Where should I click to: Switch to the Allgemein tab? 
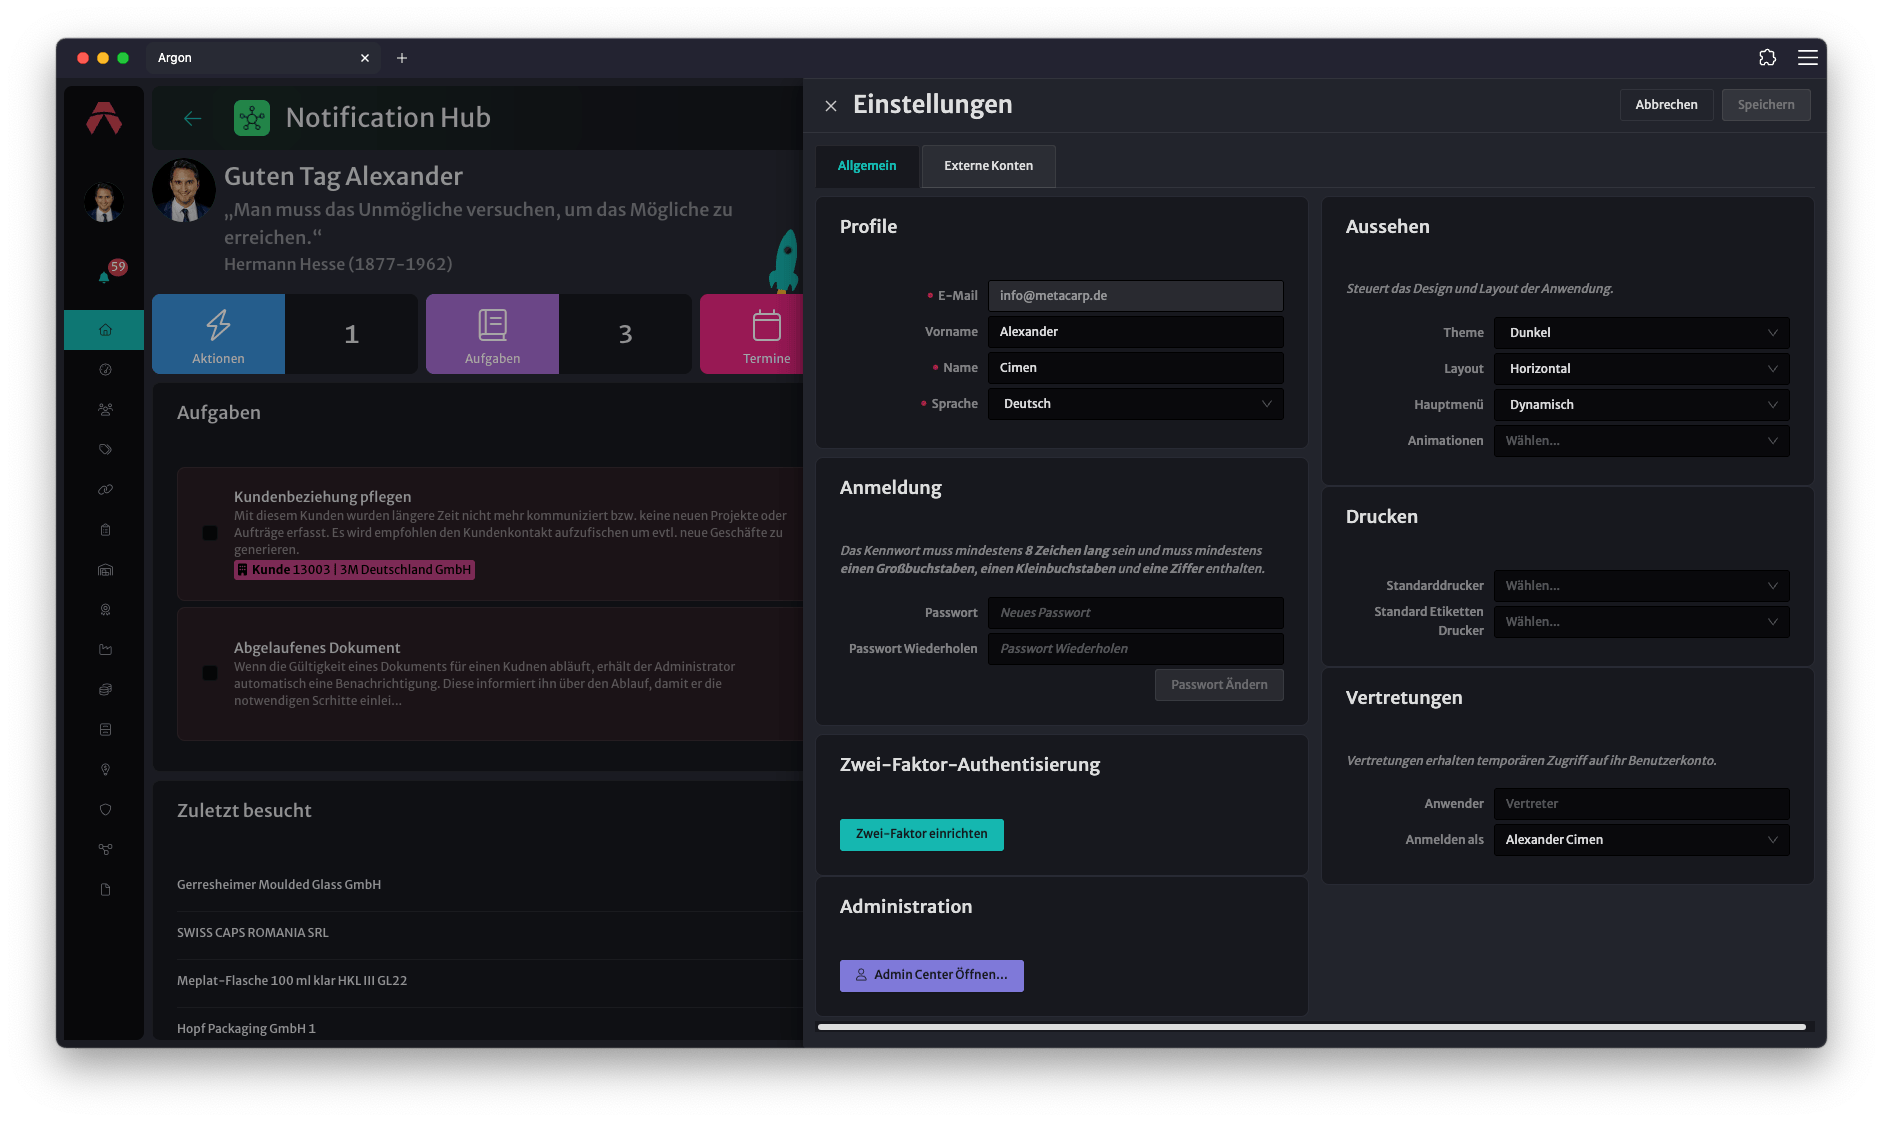[867, 166]
